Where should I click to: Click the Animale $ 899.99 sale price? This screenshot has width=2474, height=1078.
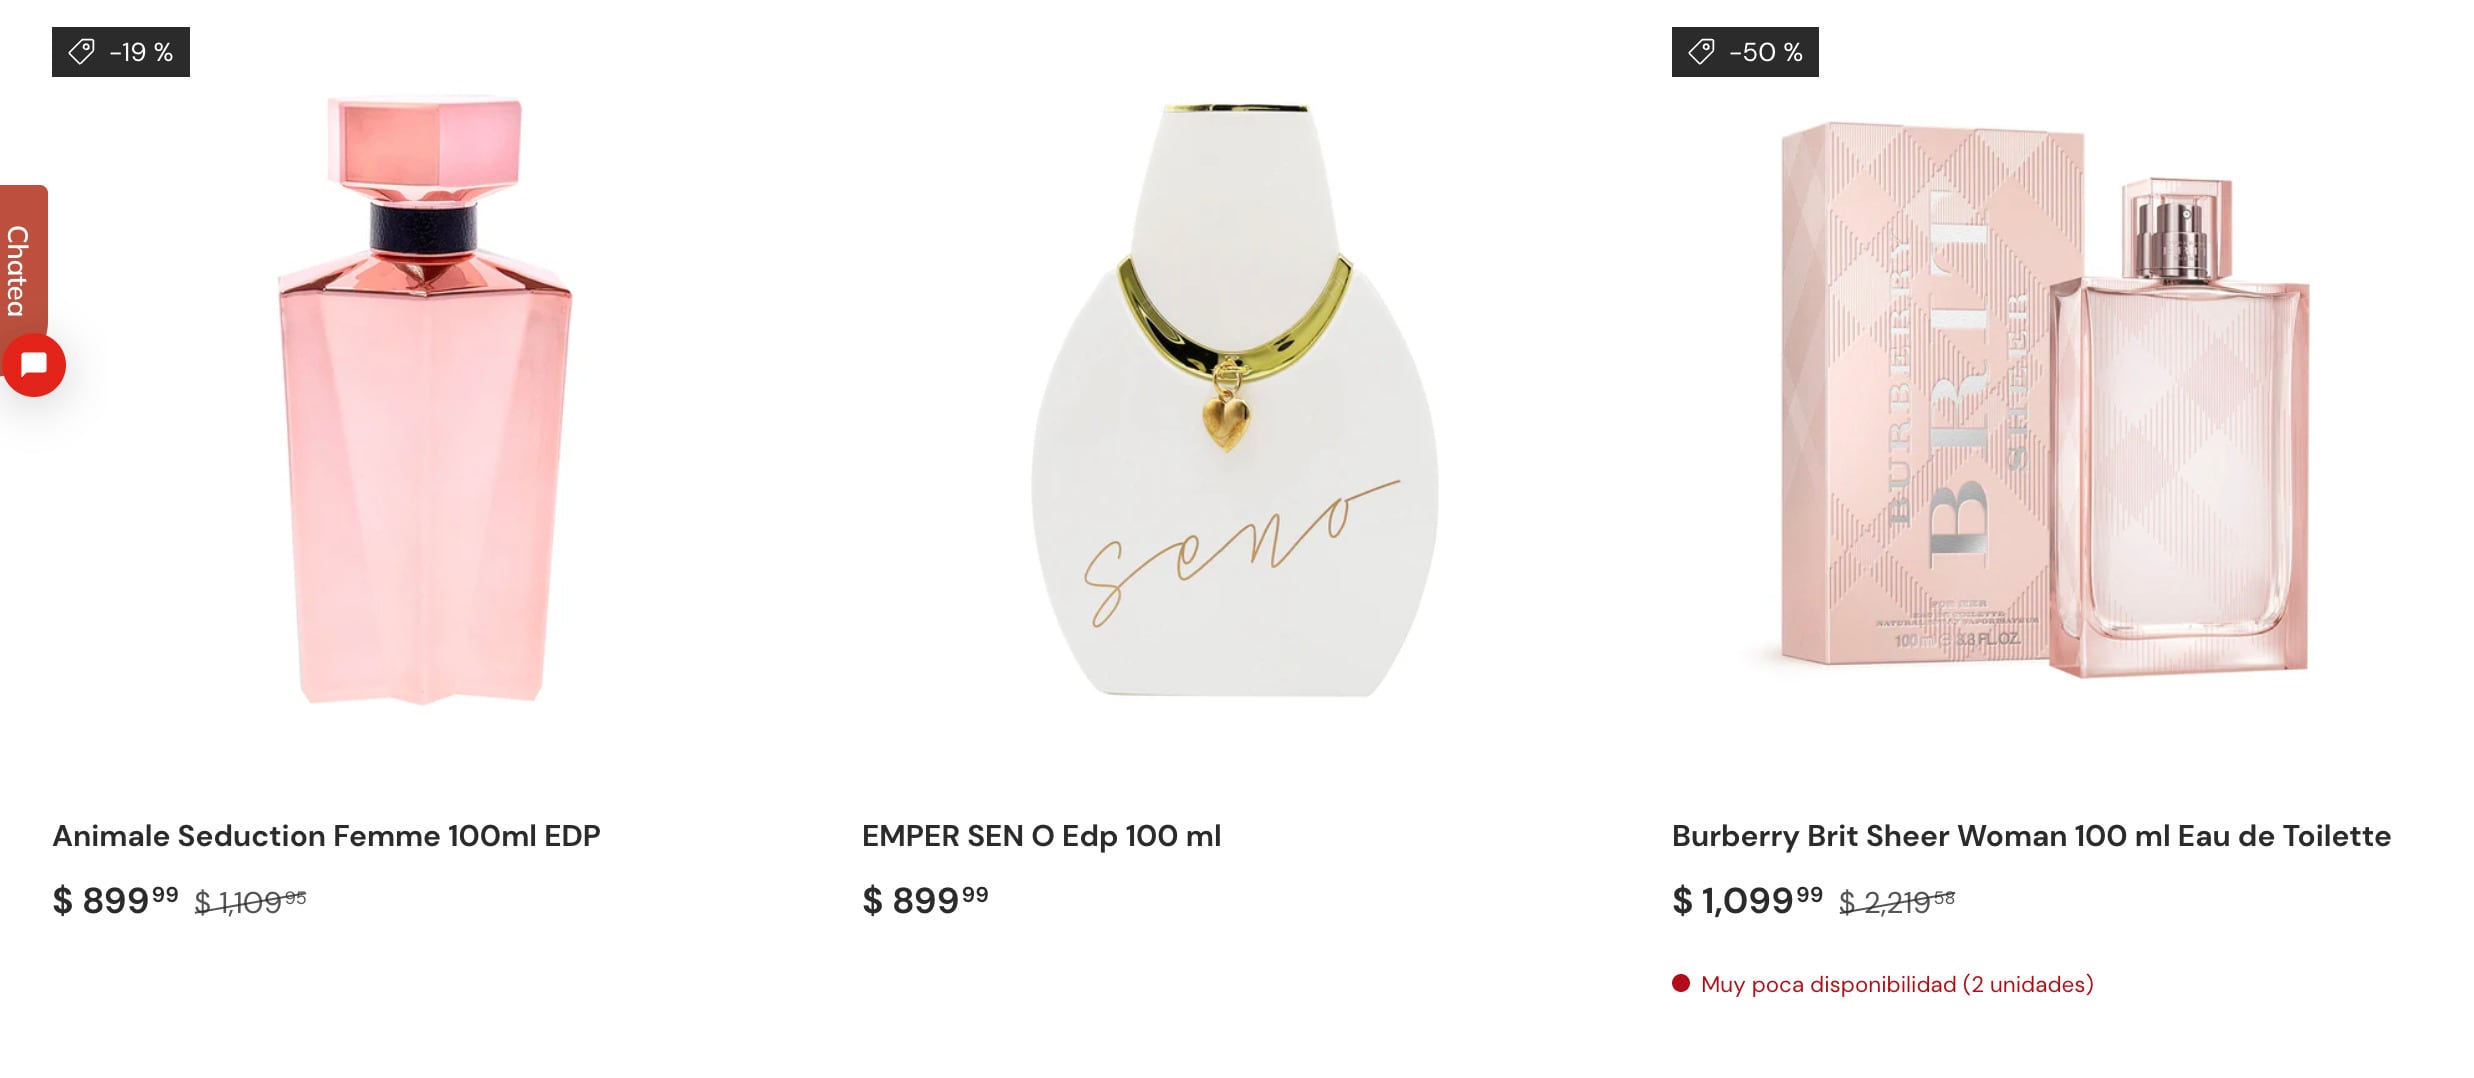[115, 900]
